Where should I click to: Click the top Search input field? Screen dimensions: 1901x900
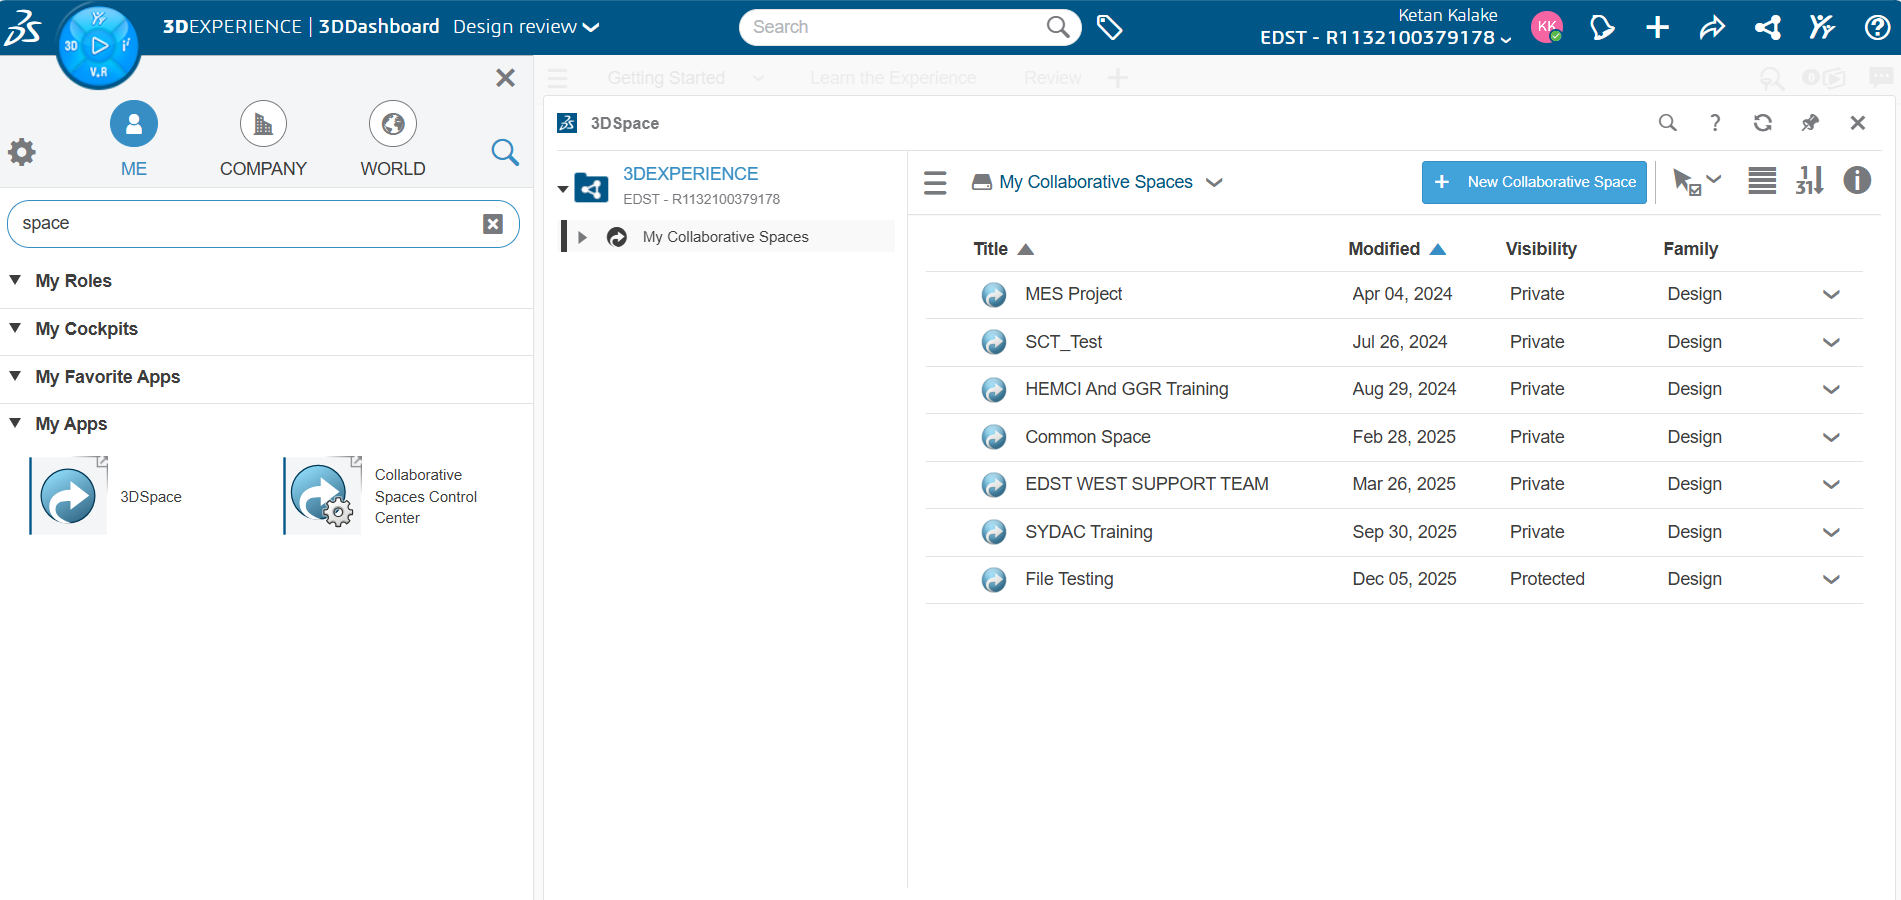(x=895, y=27)
